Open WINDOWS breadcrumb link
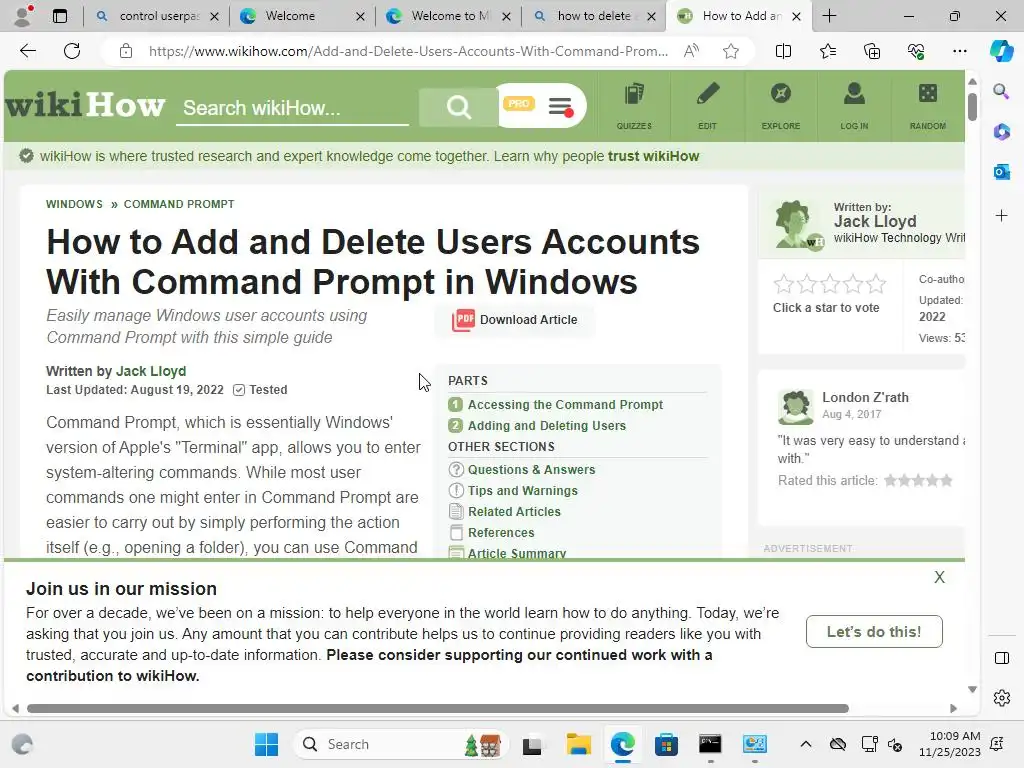This screenshot has width=1024, height=768. pyautogui.click(x=74, y=204)
